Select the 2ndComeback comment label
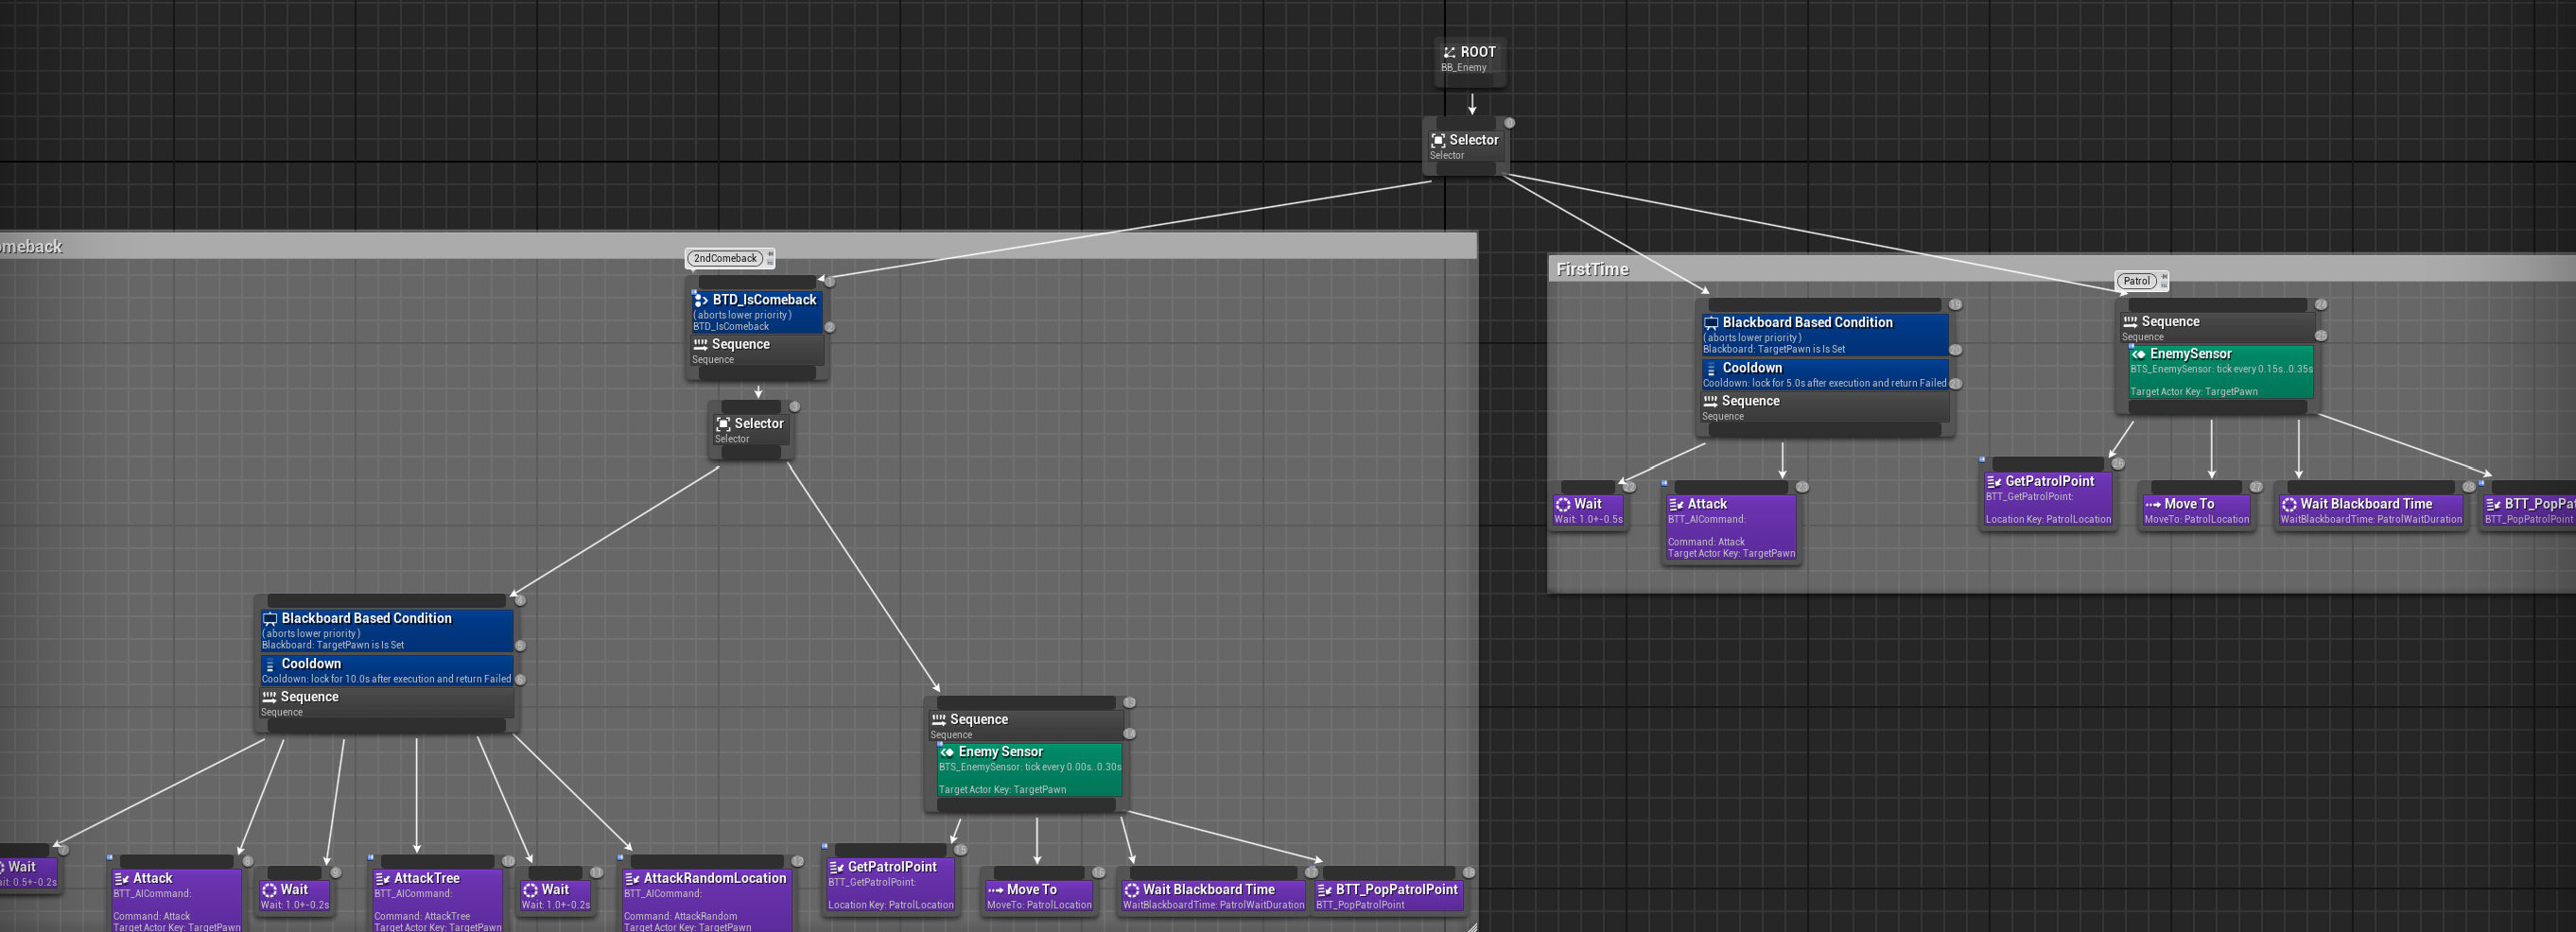This screenshot has width=2576, height=932. [726, 259]
